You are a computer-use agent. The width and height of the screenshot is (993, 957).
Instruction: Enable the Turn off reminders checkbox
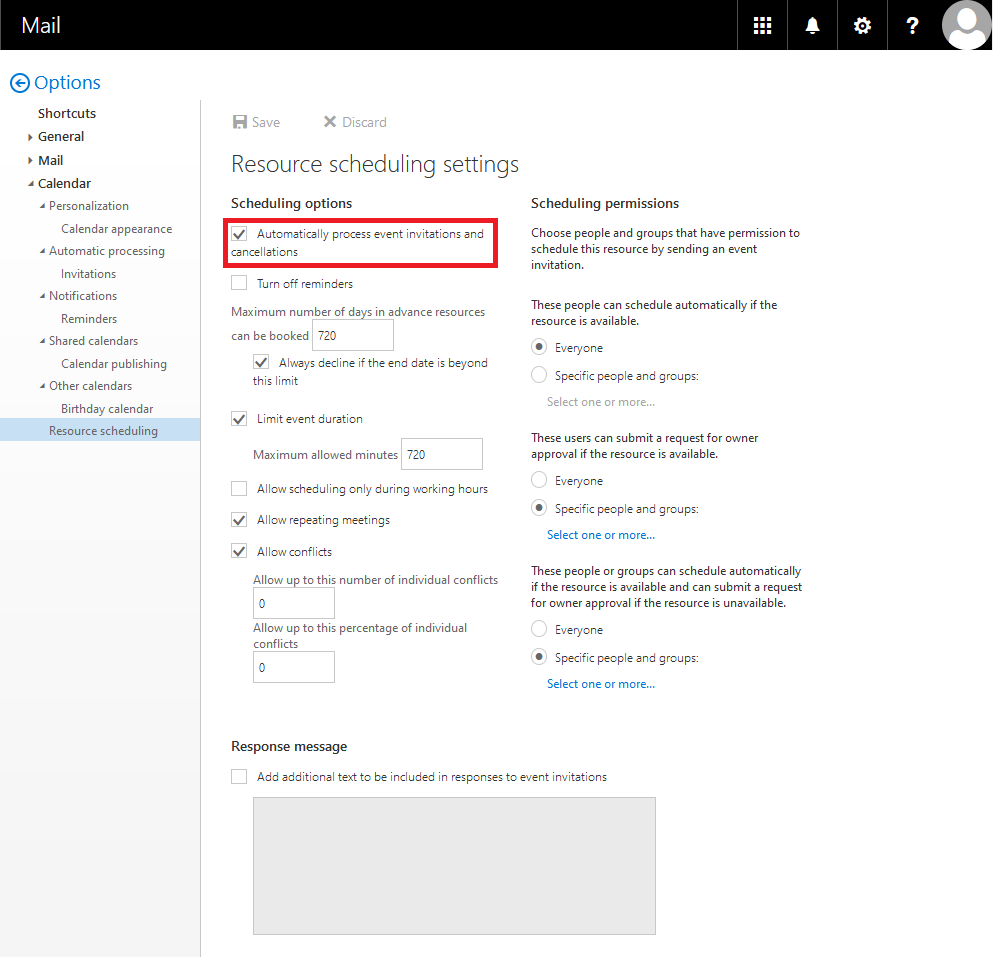(x=239, y=284)
